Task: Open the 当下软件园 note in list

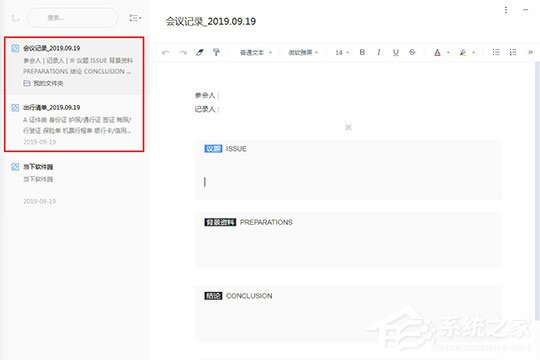Action: tap(74, 183)
